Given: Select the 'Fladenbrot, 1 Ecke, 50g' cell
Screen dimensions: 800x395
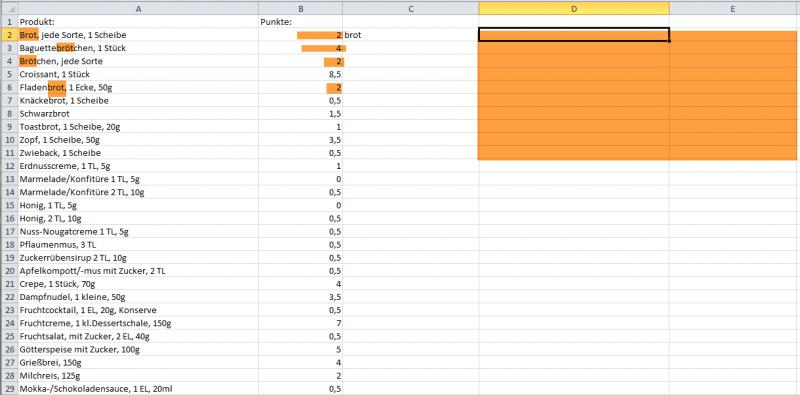Looking at the screenshot, I should (138, 87).
